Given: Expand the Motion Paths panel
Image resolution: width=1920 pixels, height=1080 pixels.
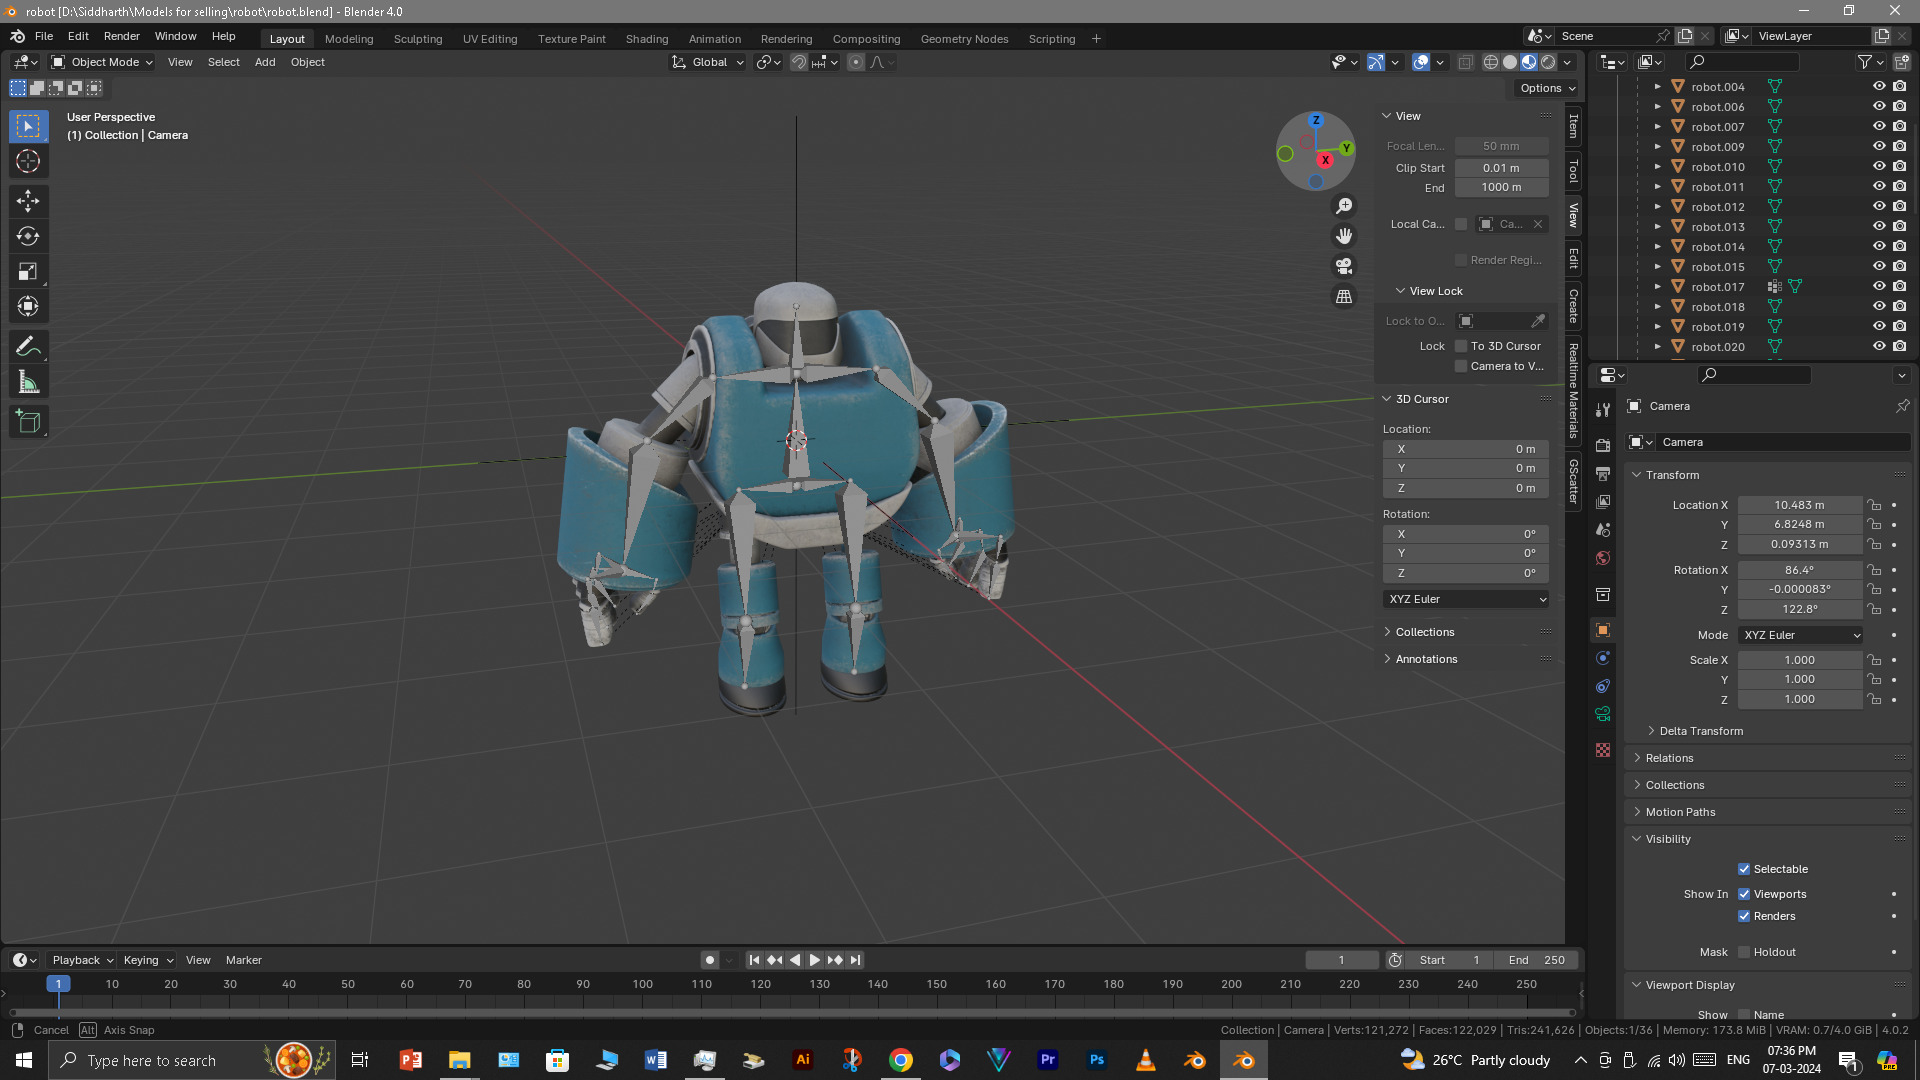Looking at the screenshot, I should point(1680,812).
